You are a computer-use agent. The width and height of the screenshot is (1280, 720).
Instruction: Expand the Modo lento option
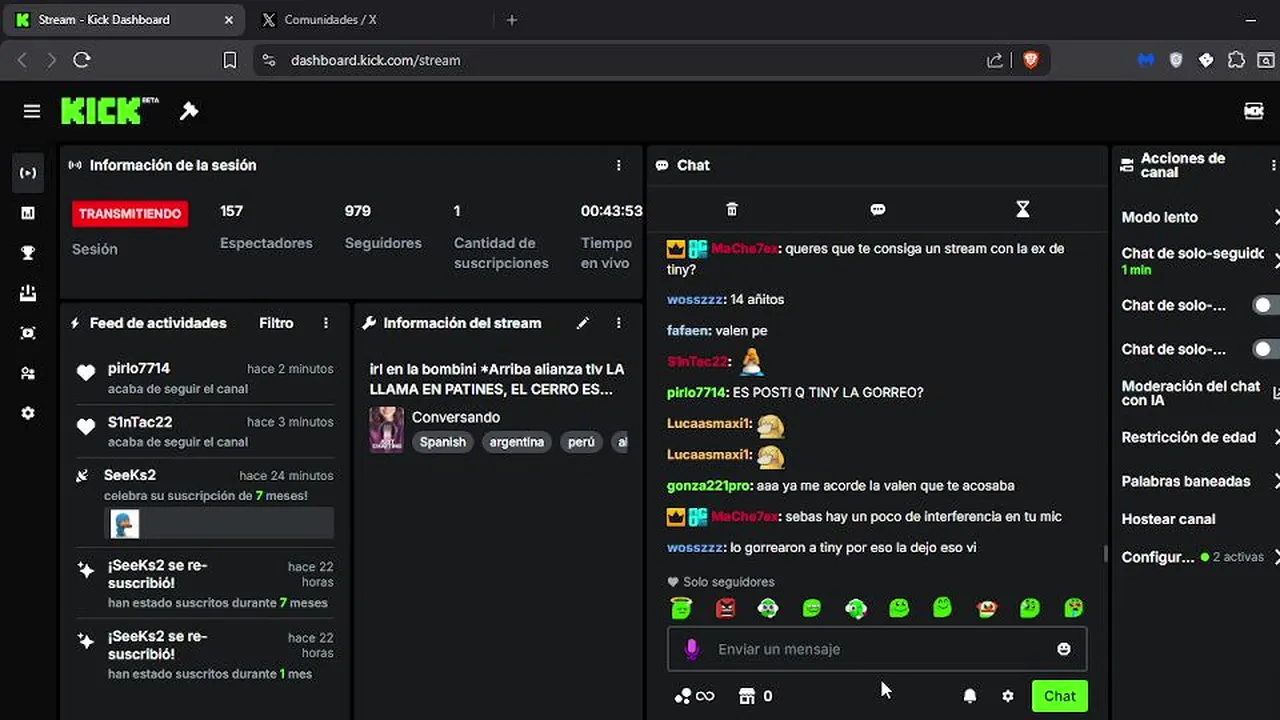pos(1277,217)
